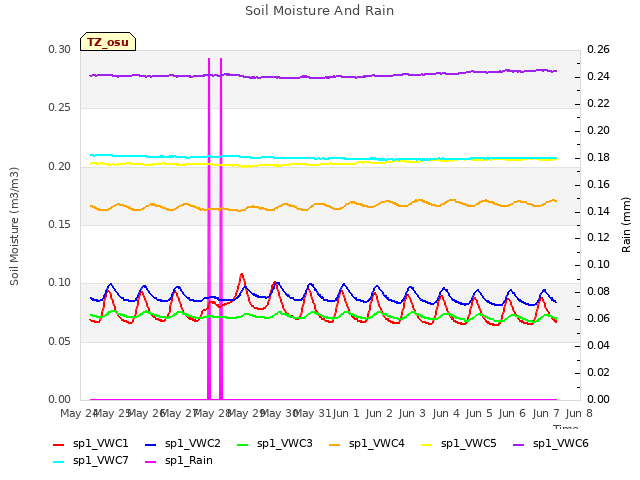Select the sp1_VWC1 legend label
This screenshot has height=480, width=640.
(100, 444)
